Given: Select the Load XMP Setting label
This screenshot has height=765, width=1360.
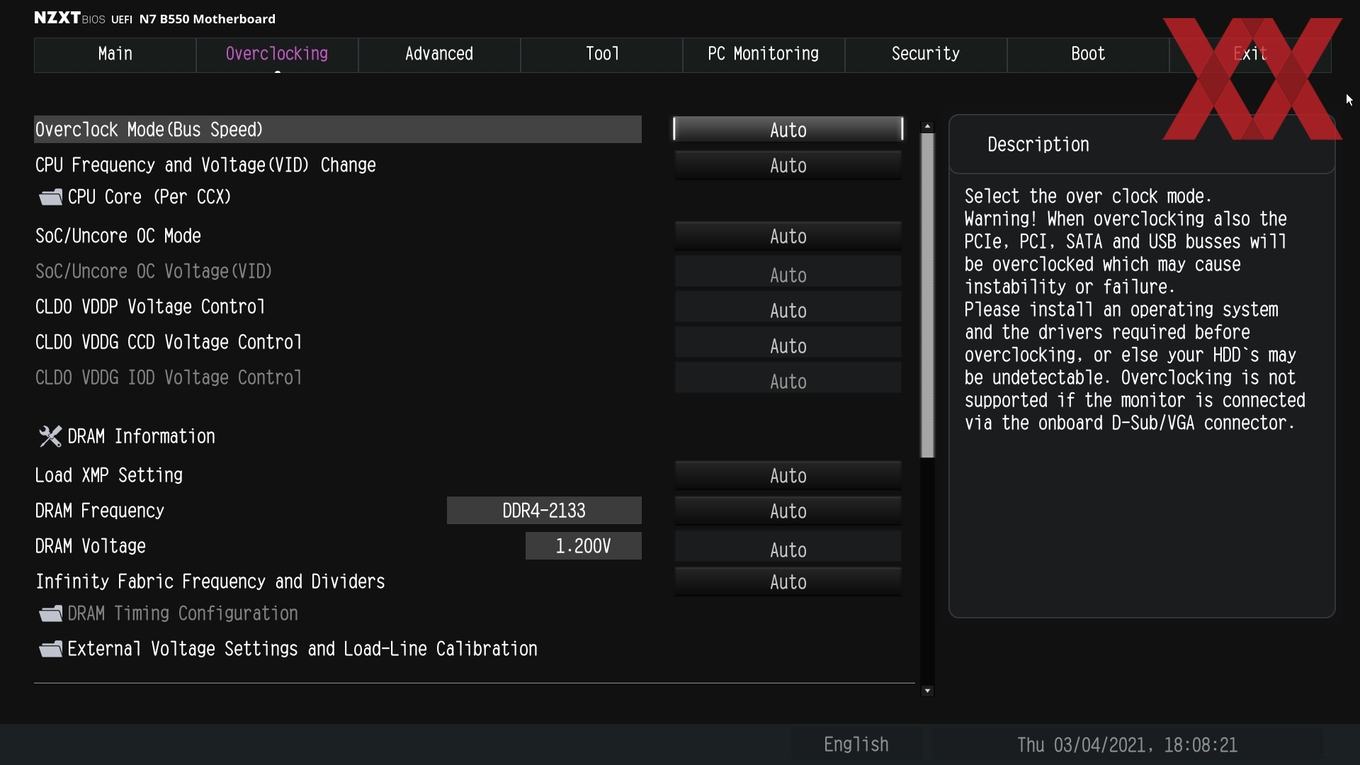Looking at the screenshot, I should coord(109,475).
